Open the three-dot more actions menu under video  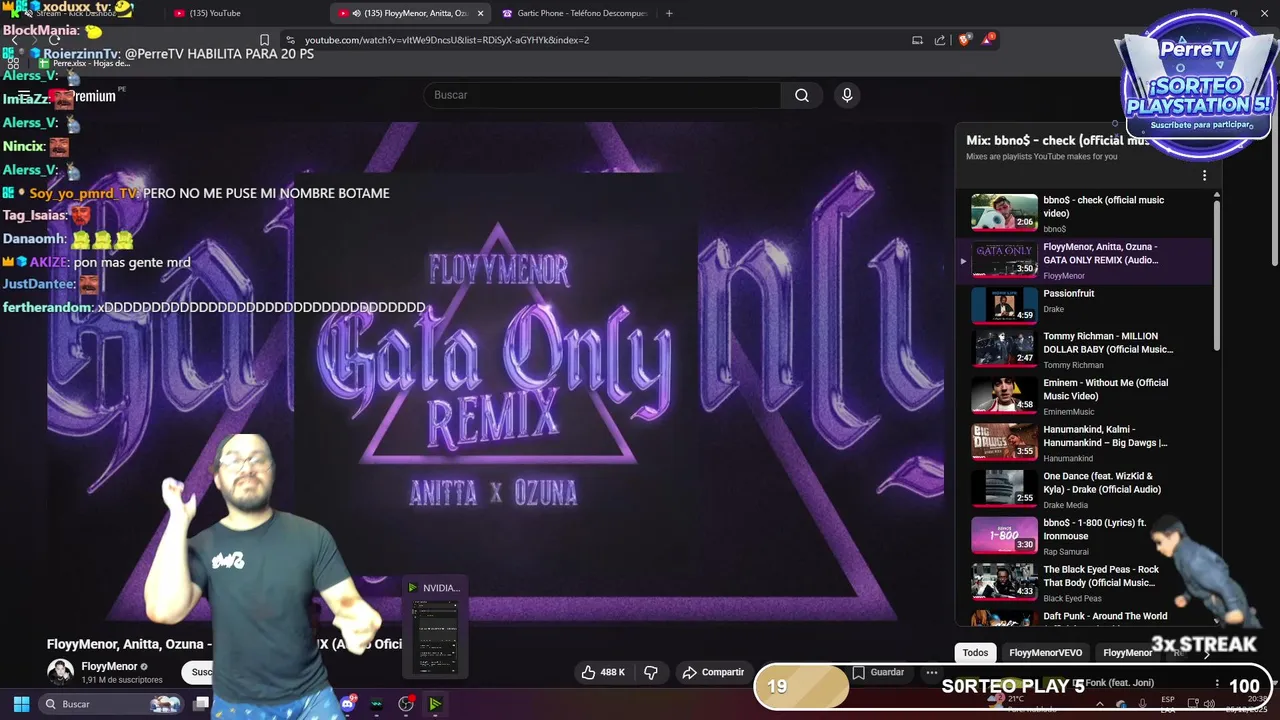coord(932,672)
